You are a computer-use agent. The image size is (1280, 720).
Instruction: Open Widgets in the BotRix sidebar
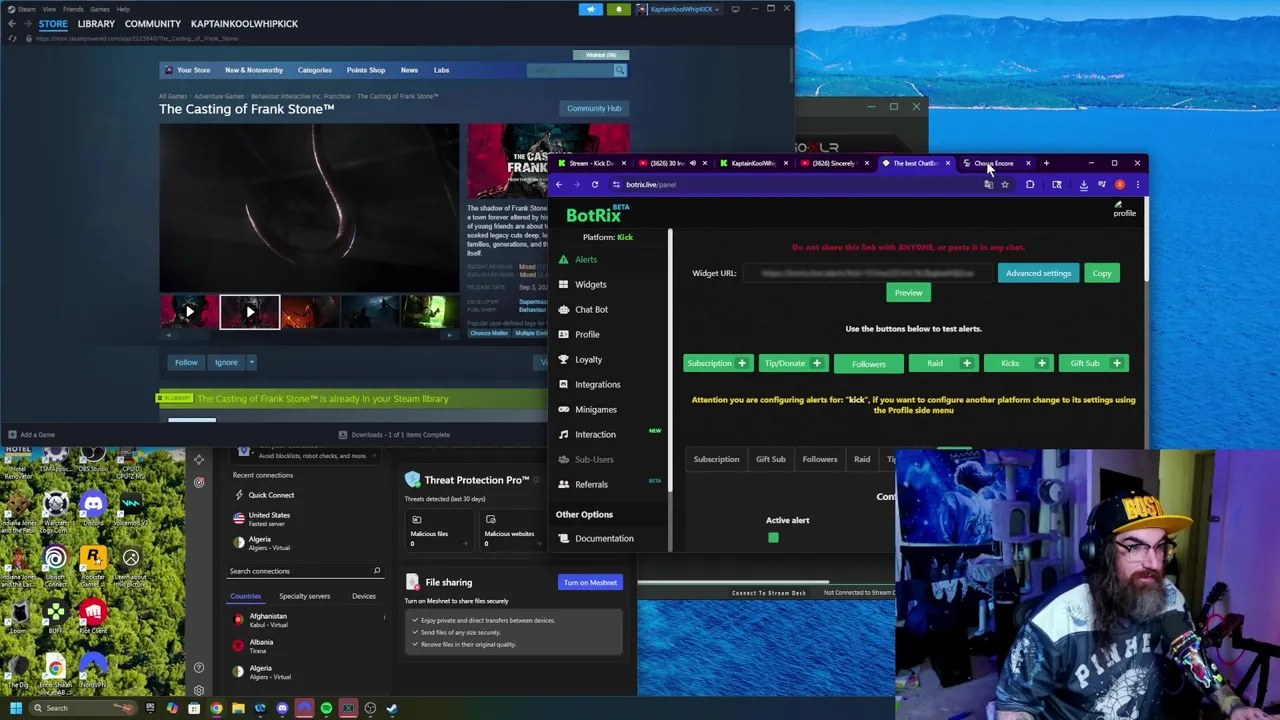pos(590,284)
